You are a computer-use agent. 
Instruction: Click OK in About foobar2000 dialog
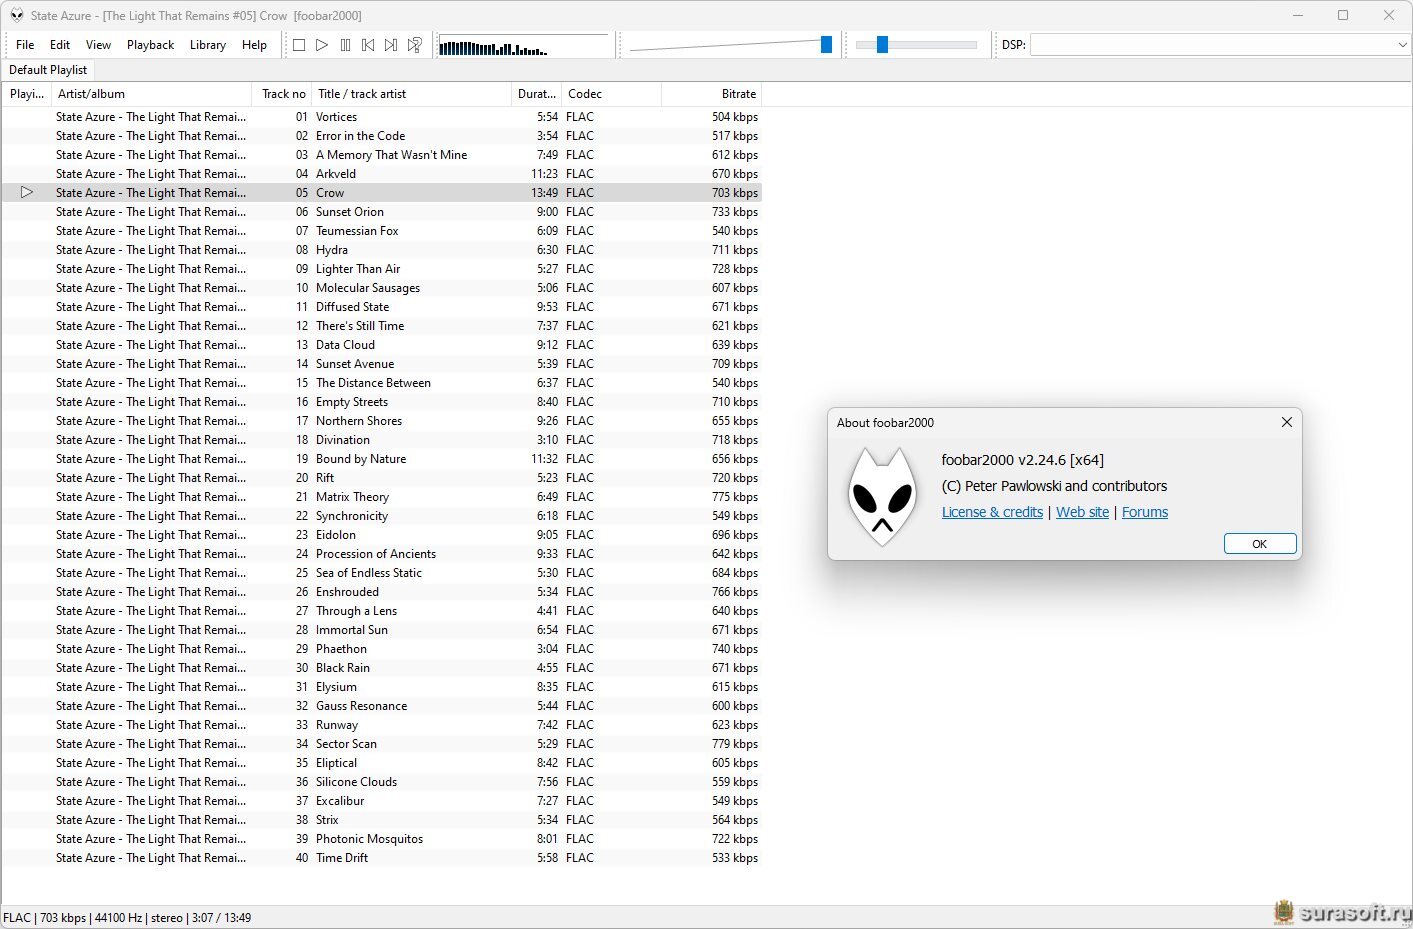1260,544
